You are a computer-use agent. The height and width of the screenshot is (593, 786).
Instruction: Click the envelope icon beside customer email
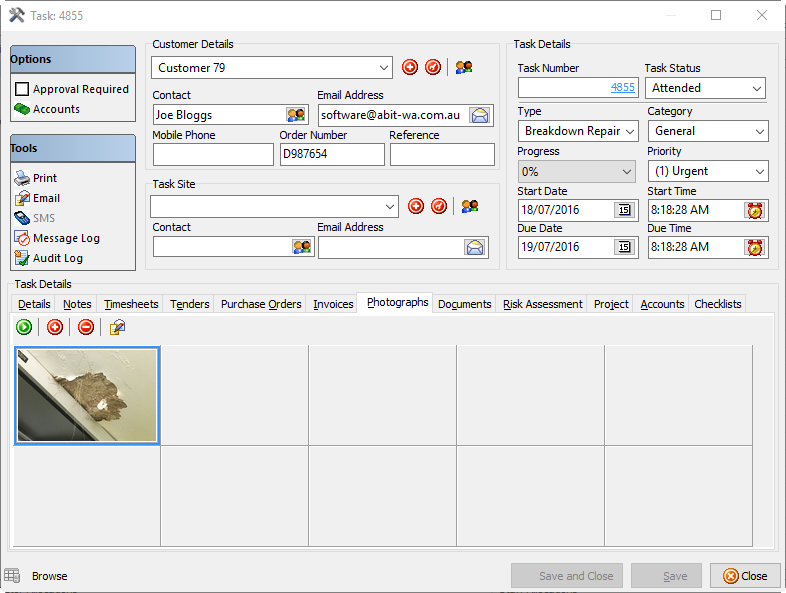pos(481,115)
